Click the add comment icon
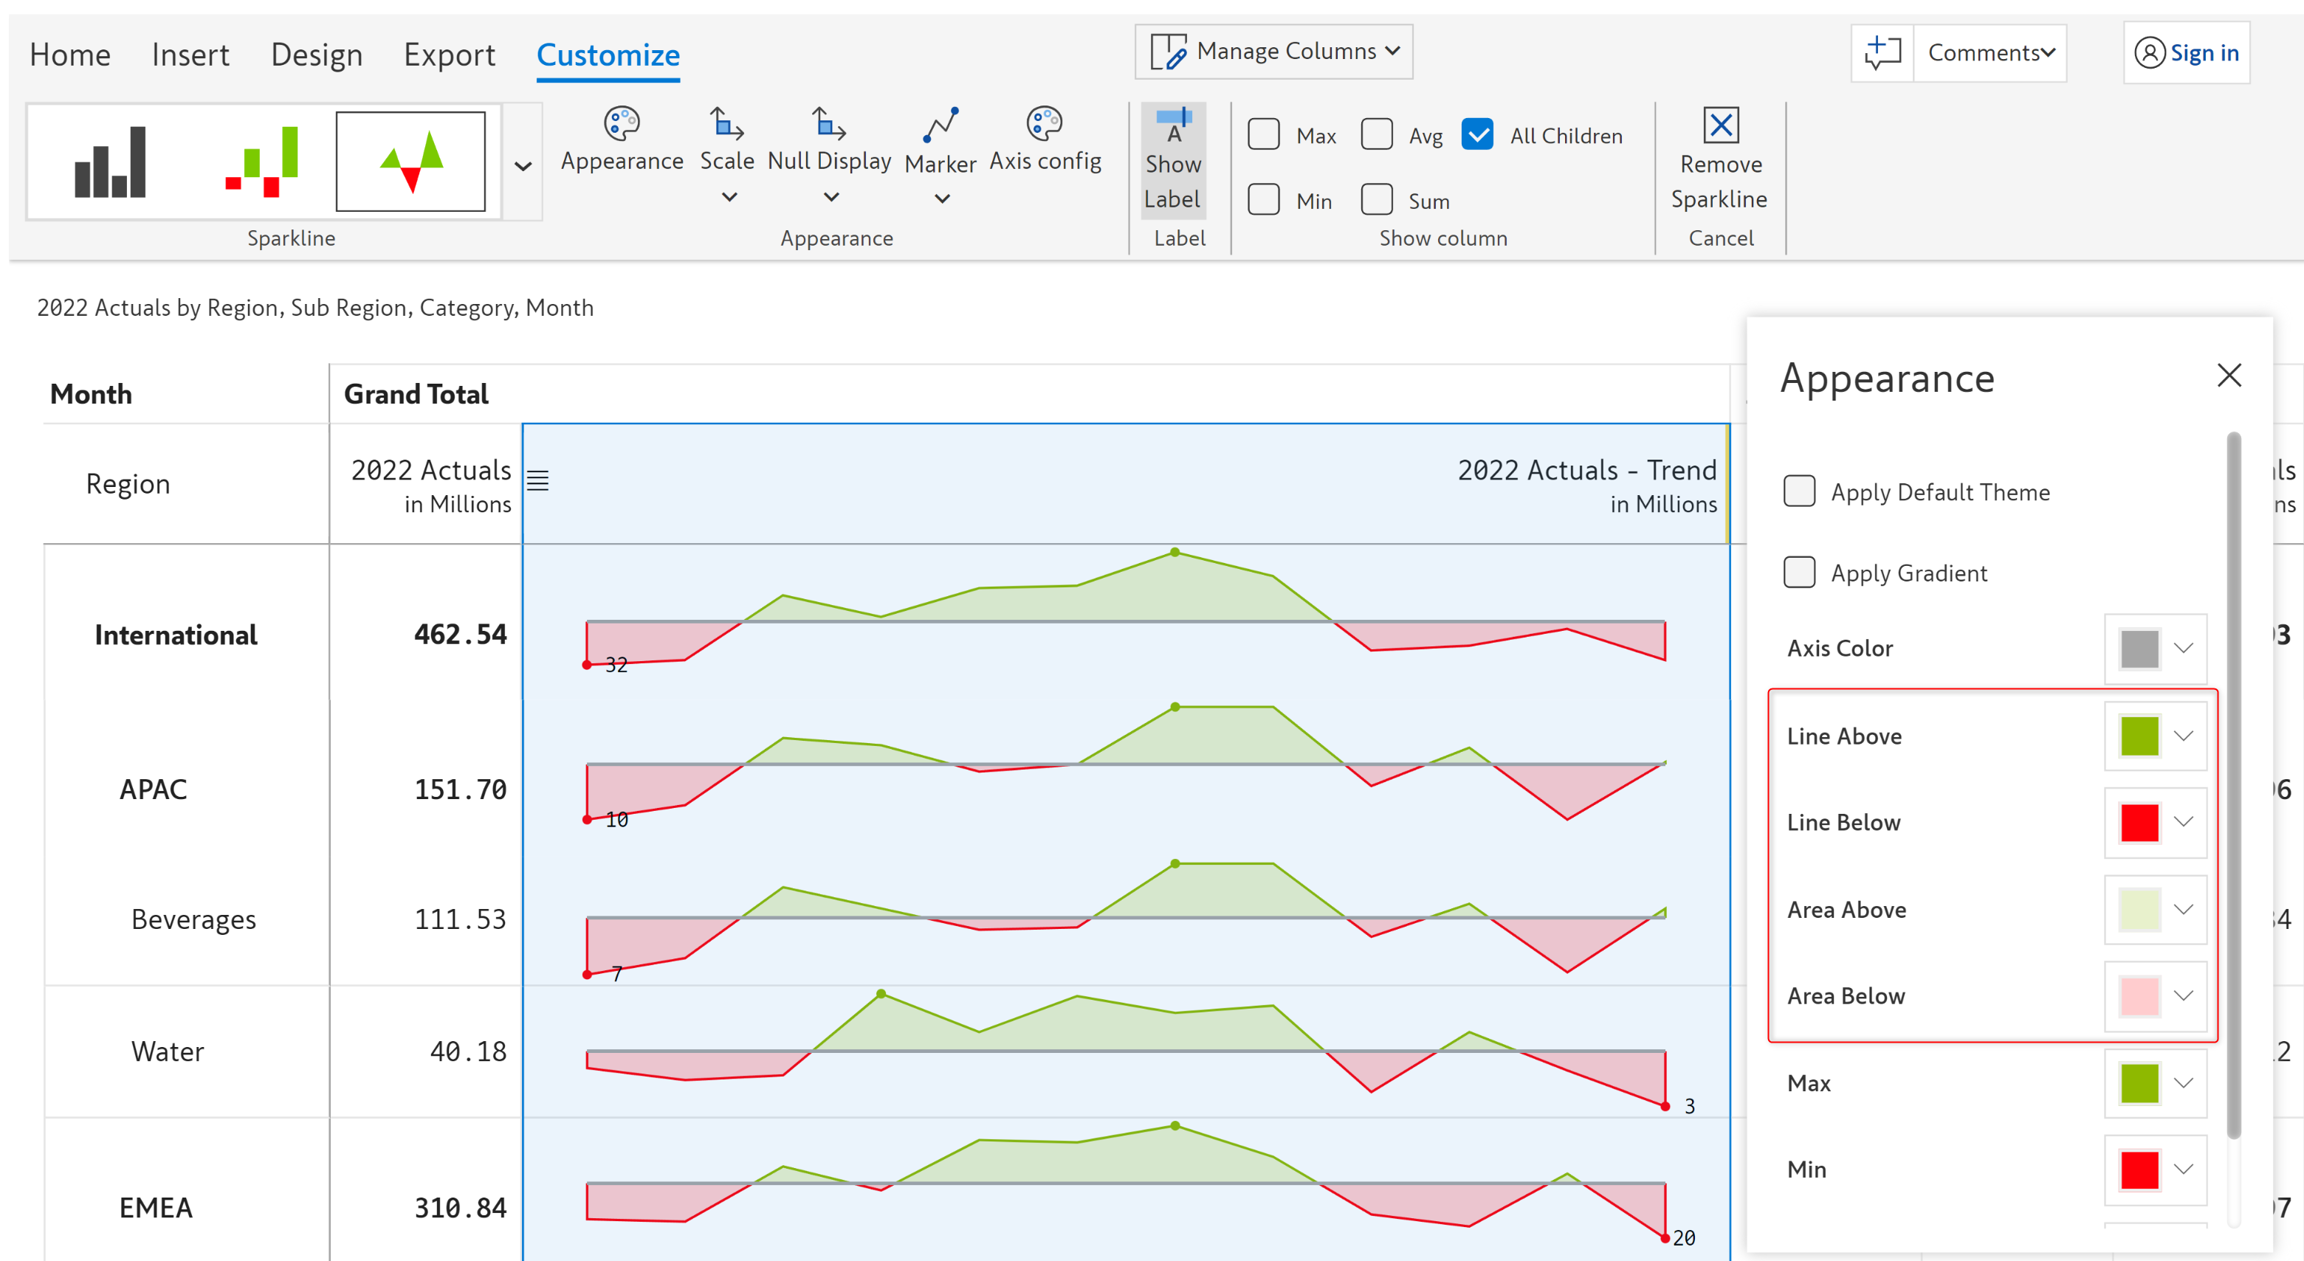Screen dimensions: 2304x1261 (1882, 52)
